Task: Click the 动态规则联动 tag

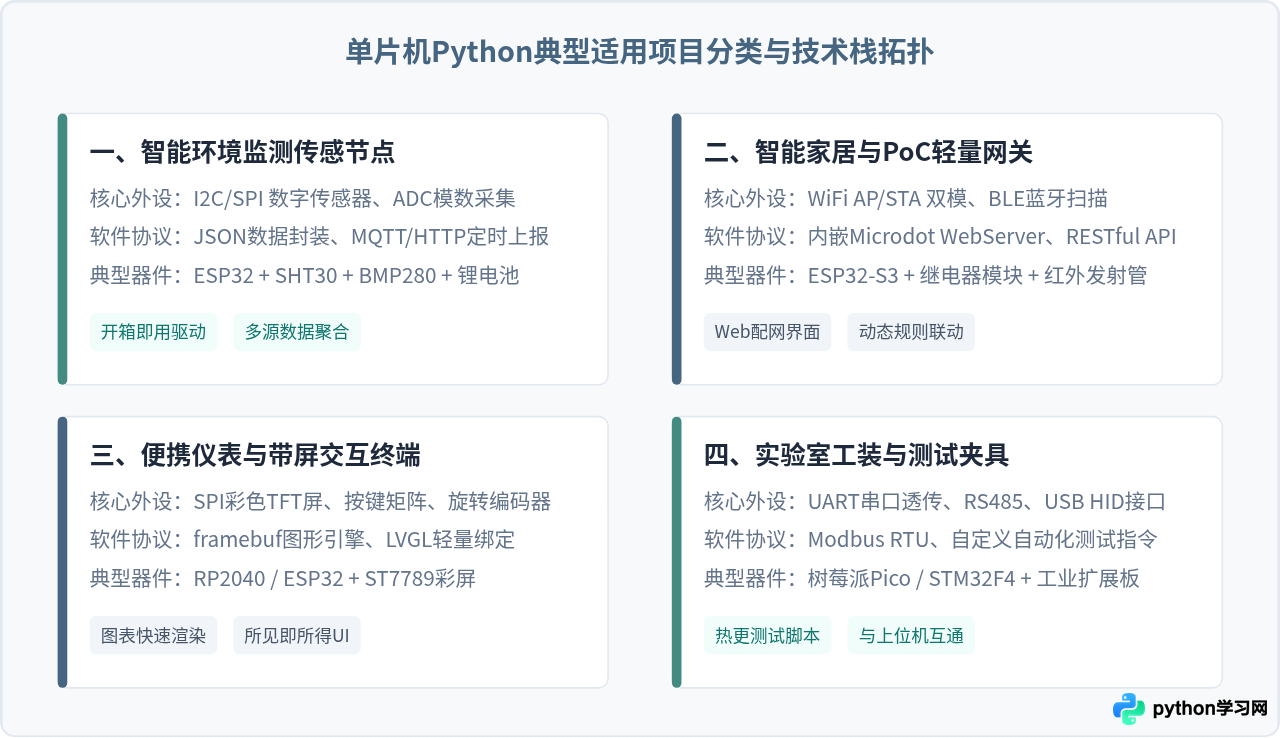Action: (911, 332)
